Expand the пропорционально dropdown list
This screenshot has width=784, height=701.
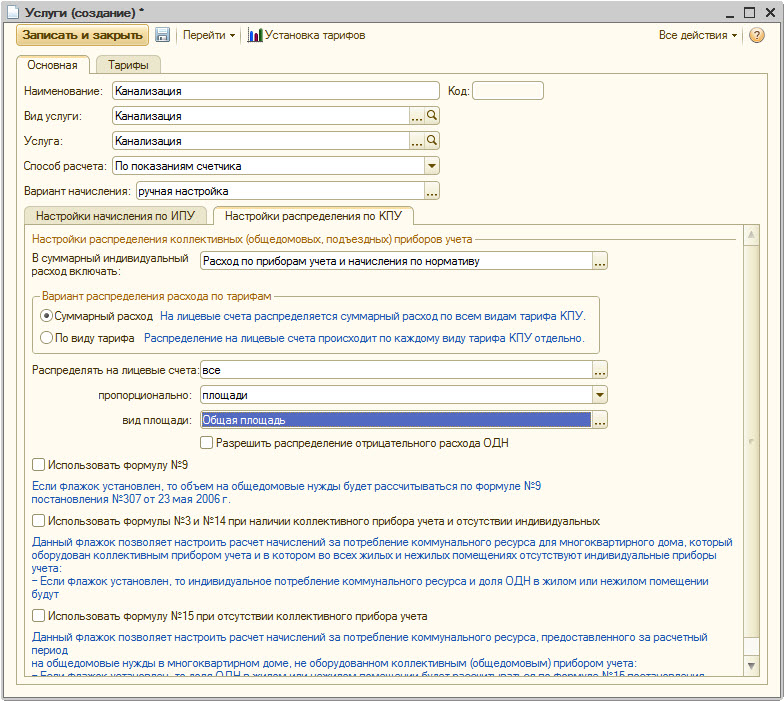[600, 395]
